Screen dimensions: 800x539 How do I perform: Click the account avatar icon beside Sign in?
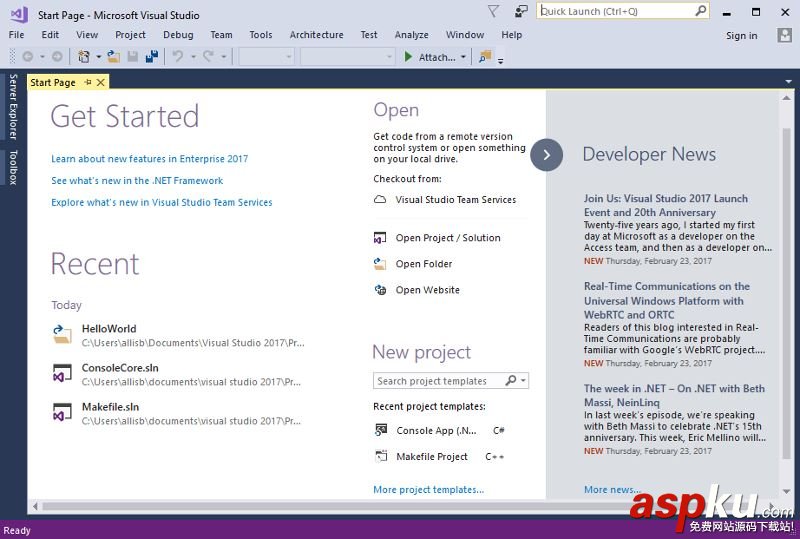(784, 35)
